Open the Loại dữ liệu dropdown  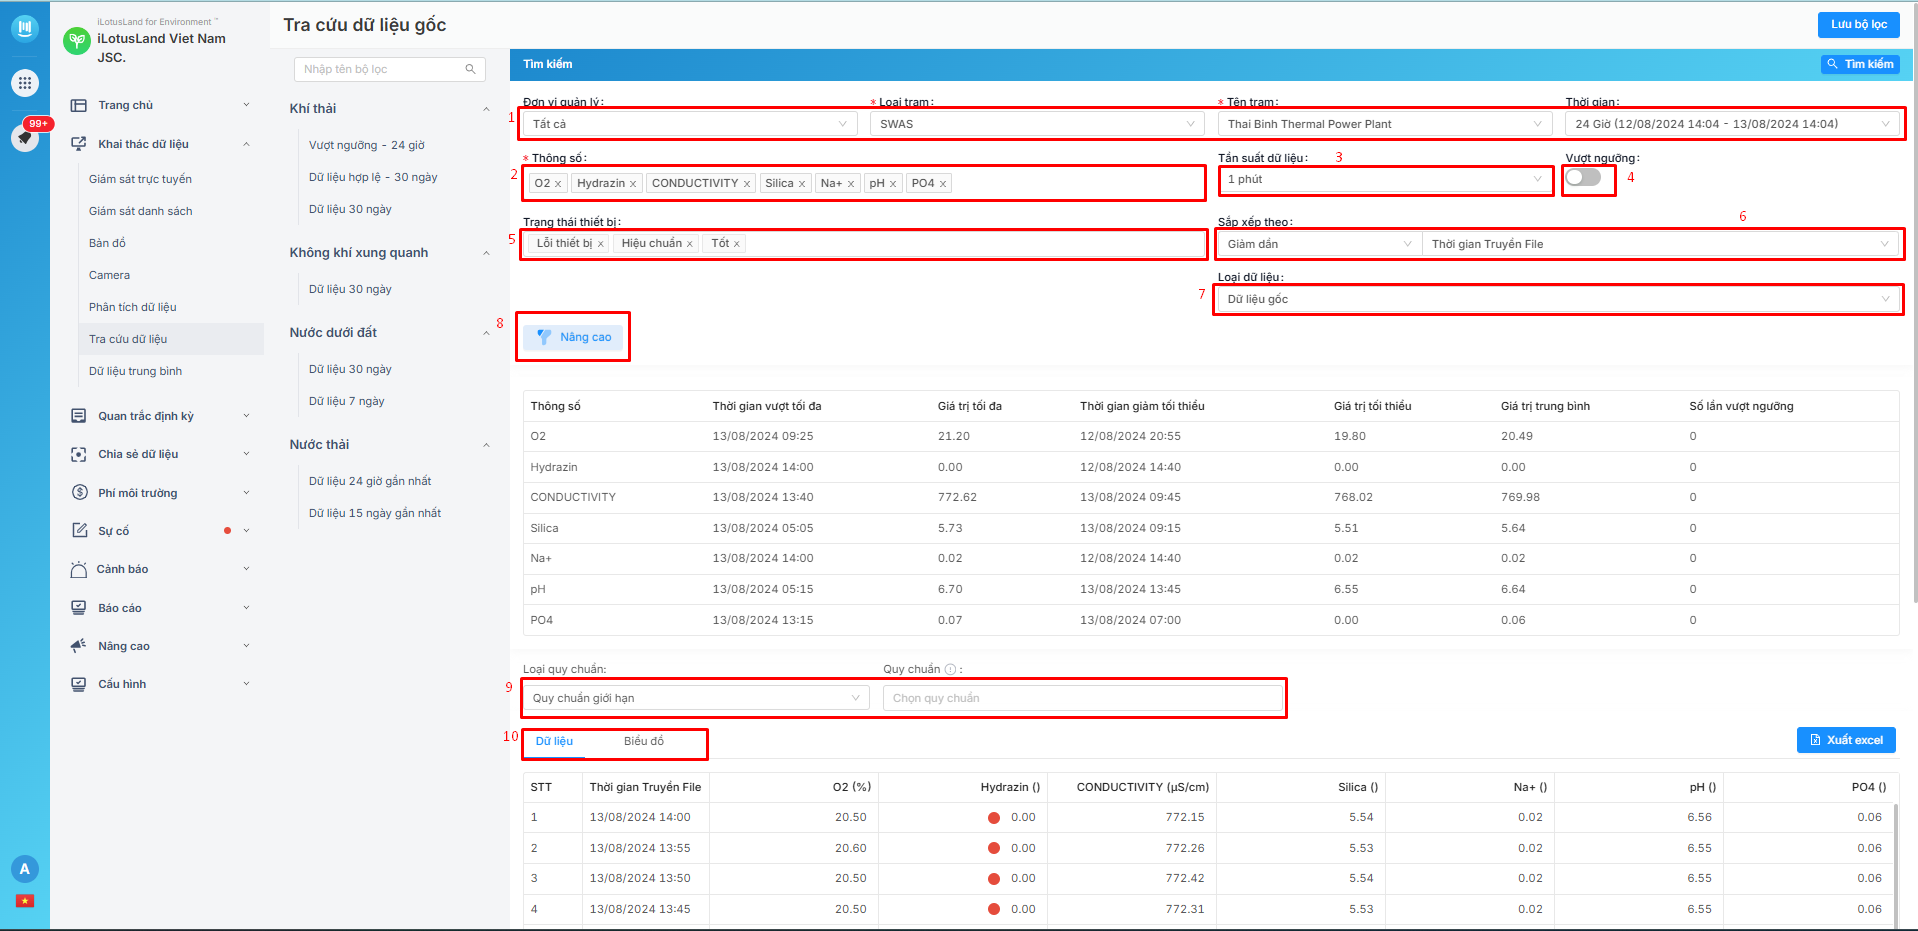1558,299
